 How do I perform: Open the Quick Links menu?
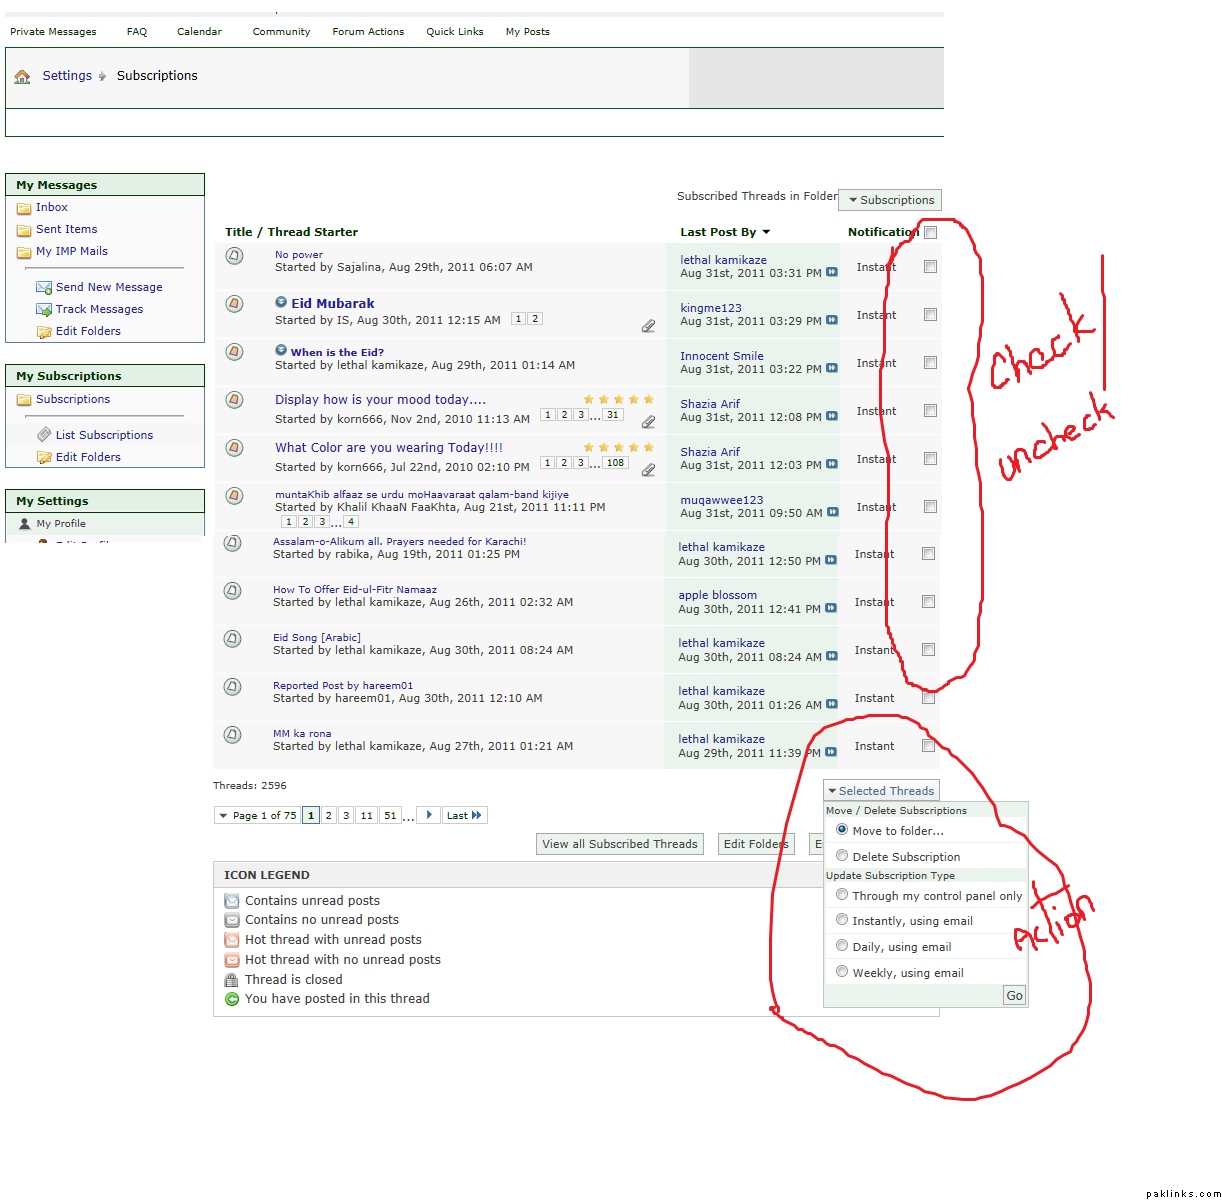click(454, 32)
